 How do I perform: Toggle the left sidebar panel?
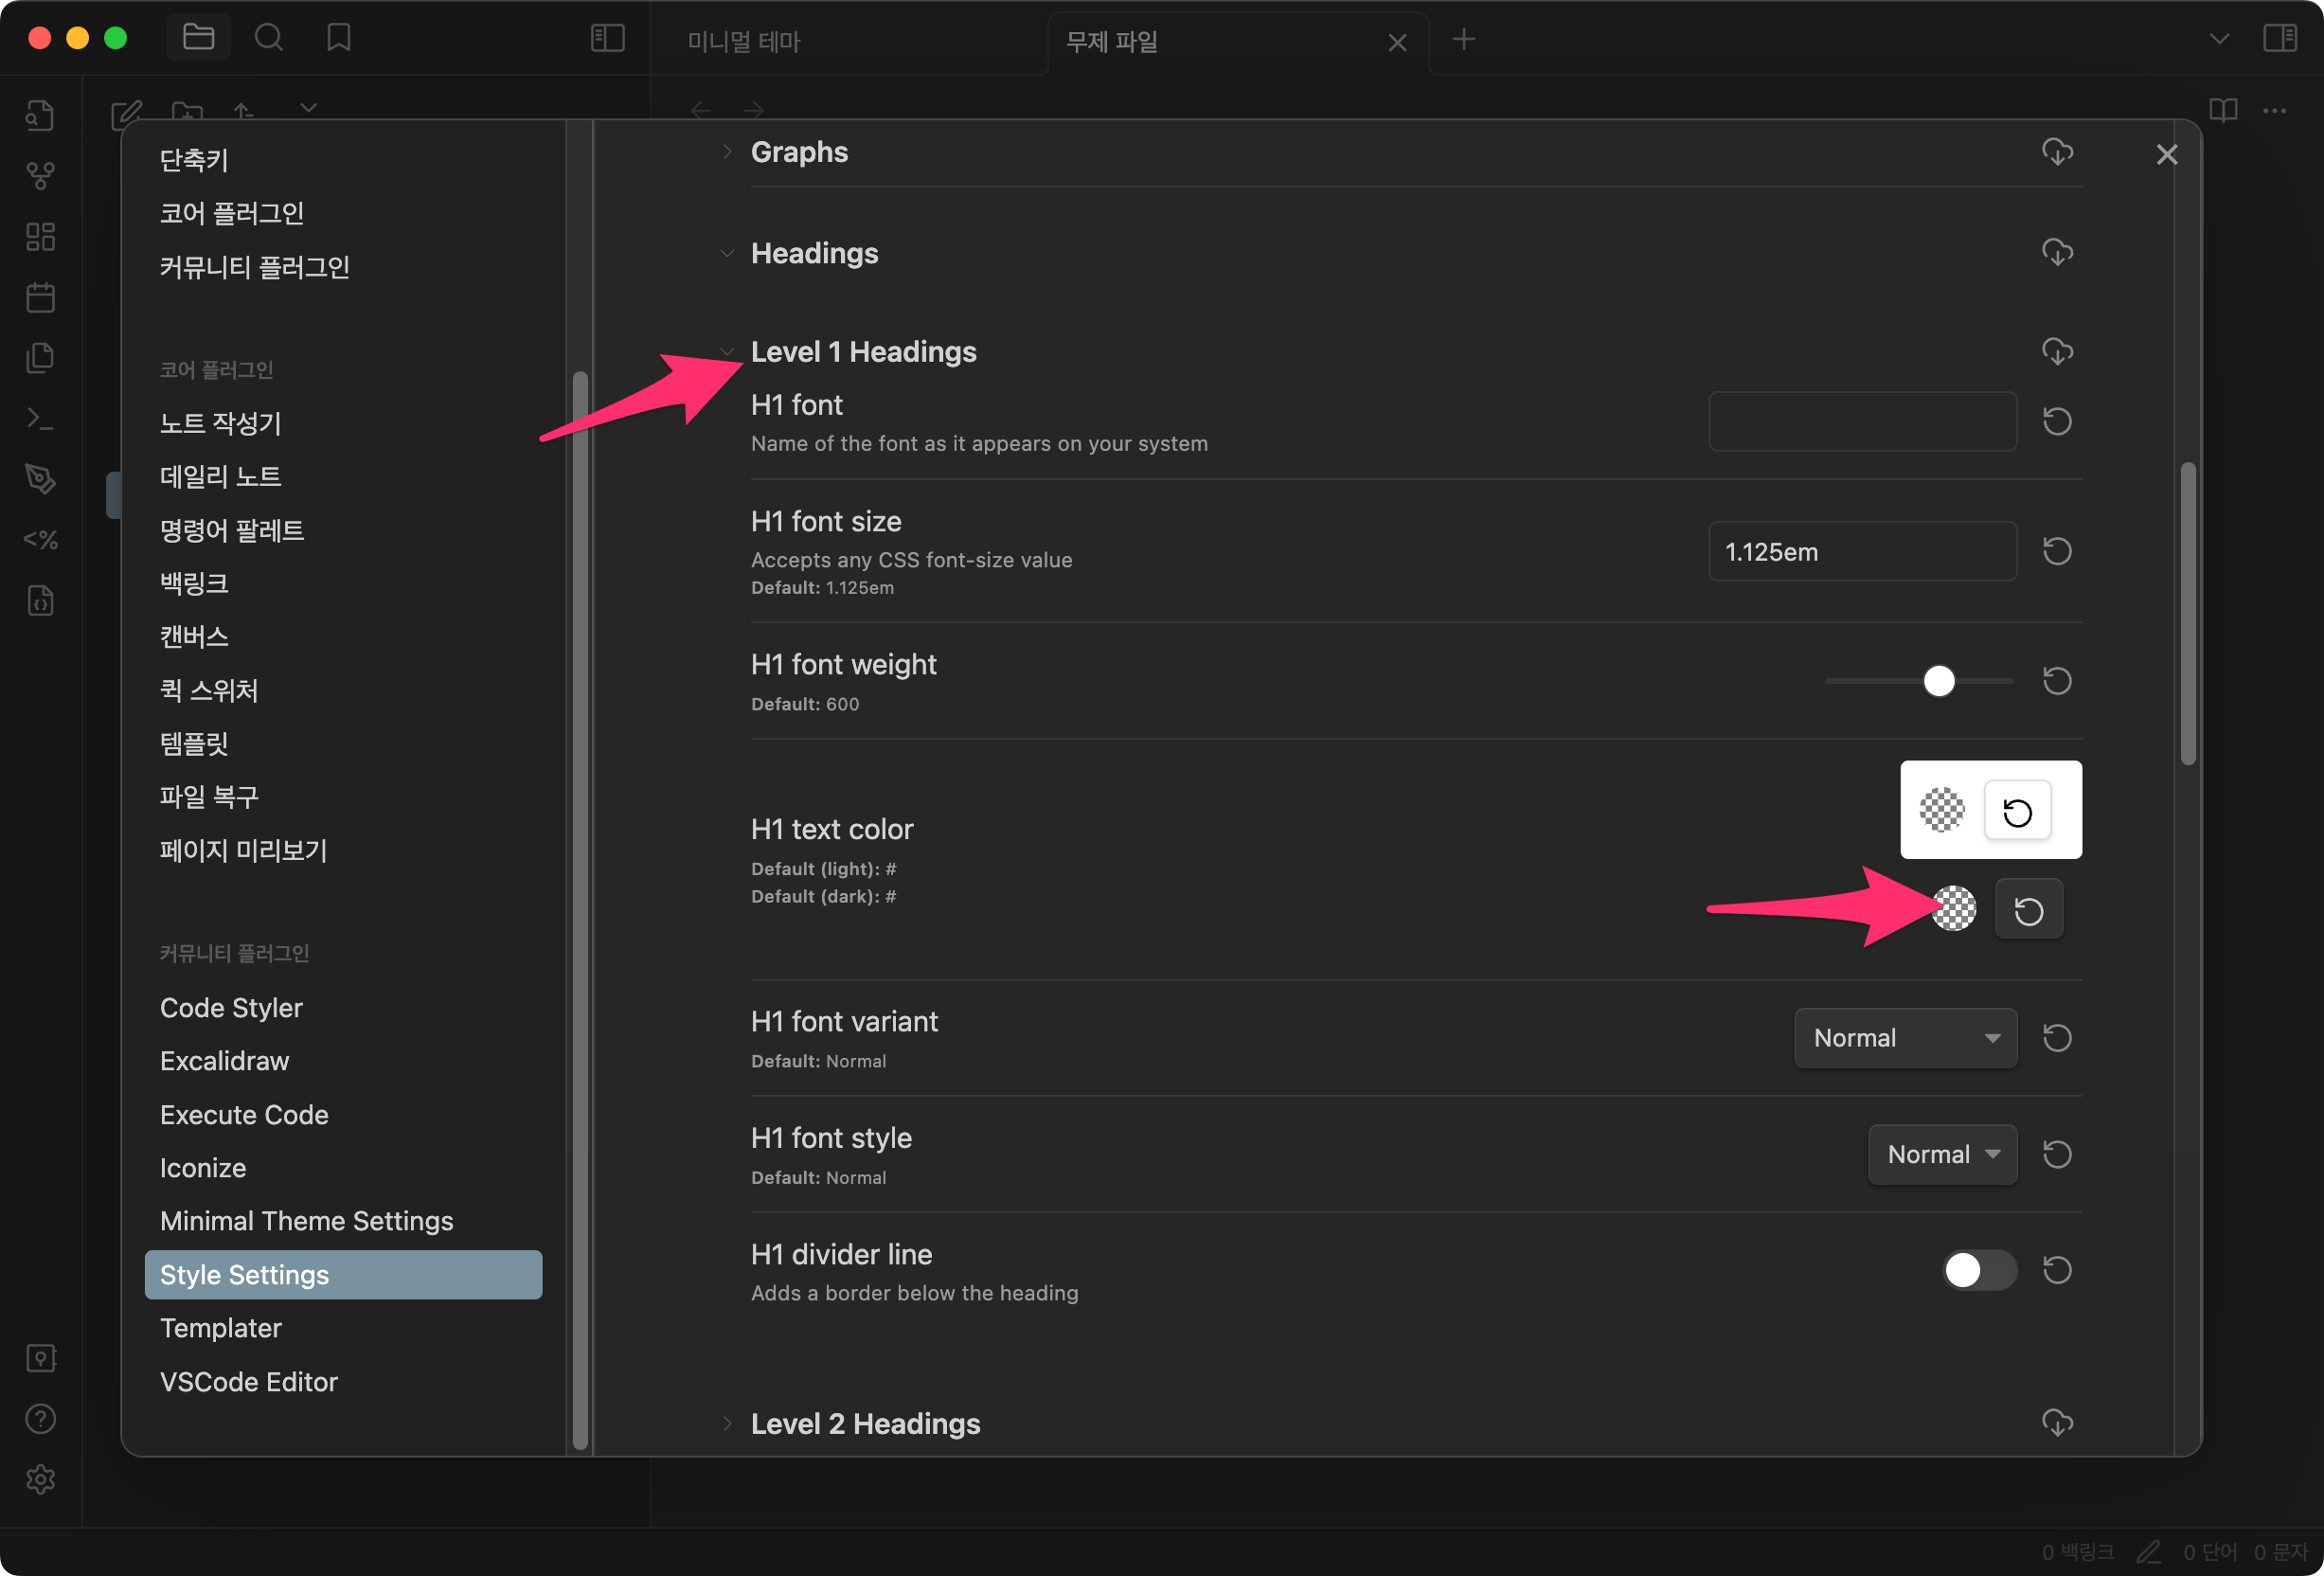click(x=607, y=38)
